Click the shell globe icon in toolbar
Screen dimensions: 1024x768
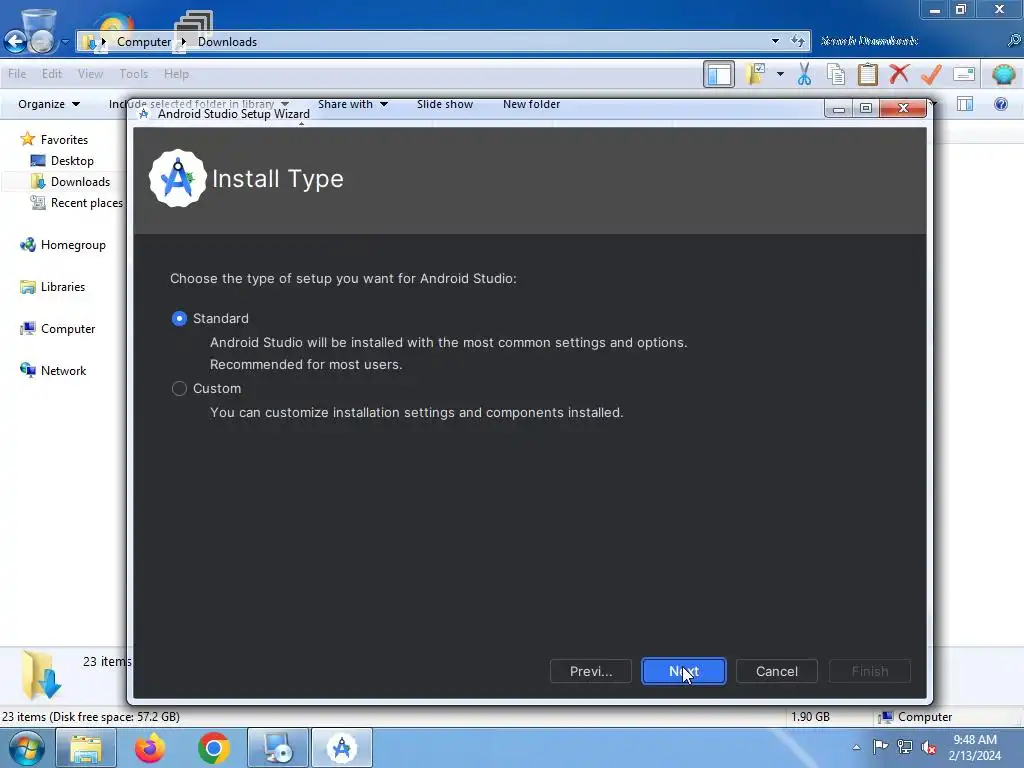click(x=1002, y=74)
